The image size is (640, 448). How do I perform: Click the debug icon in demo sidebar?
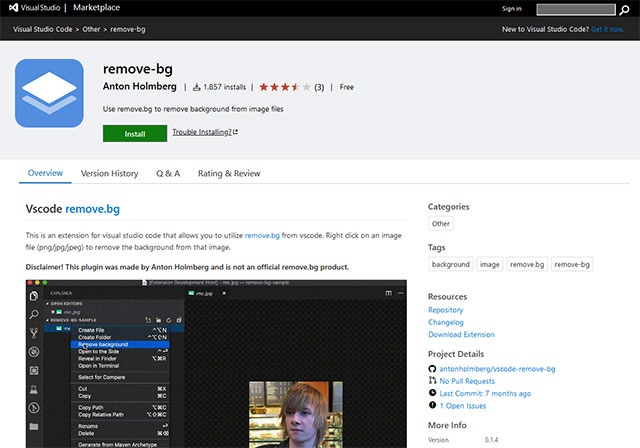[x=34, y=352]
